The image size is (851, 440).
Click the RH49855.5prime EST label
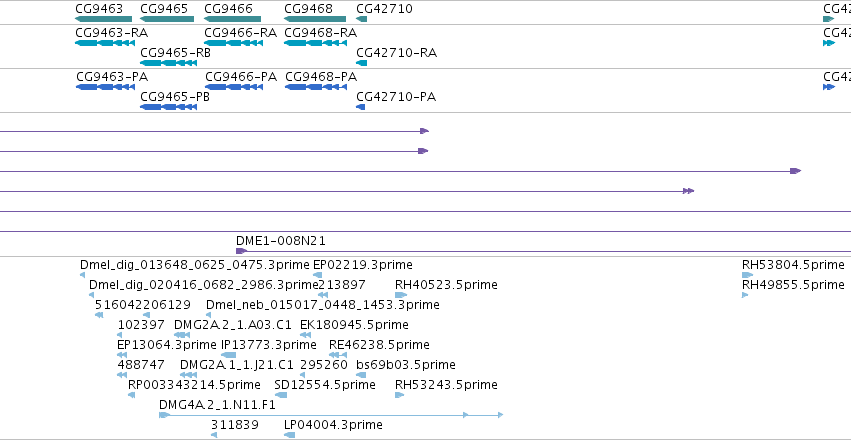tap(793, 285)
